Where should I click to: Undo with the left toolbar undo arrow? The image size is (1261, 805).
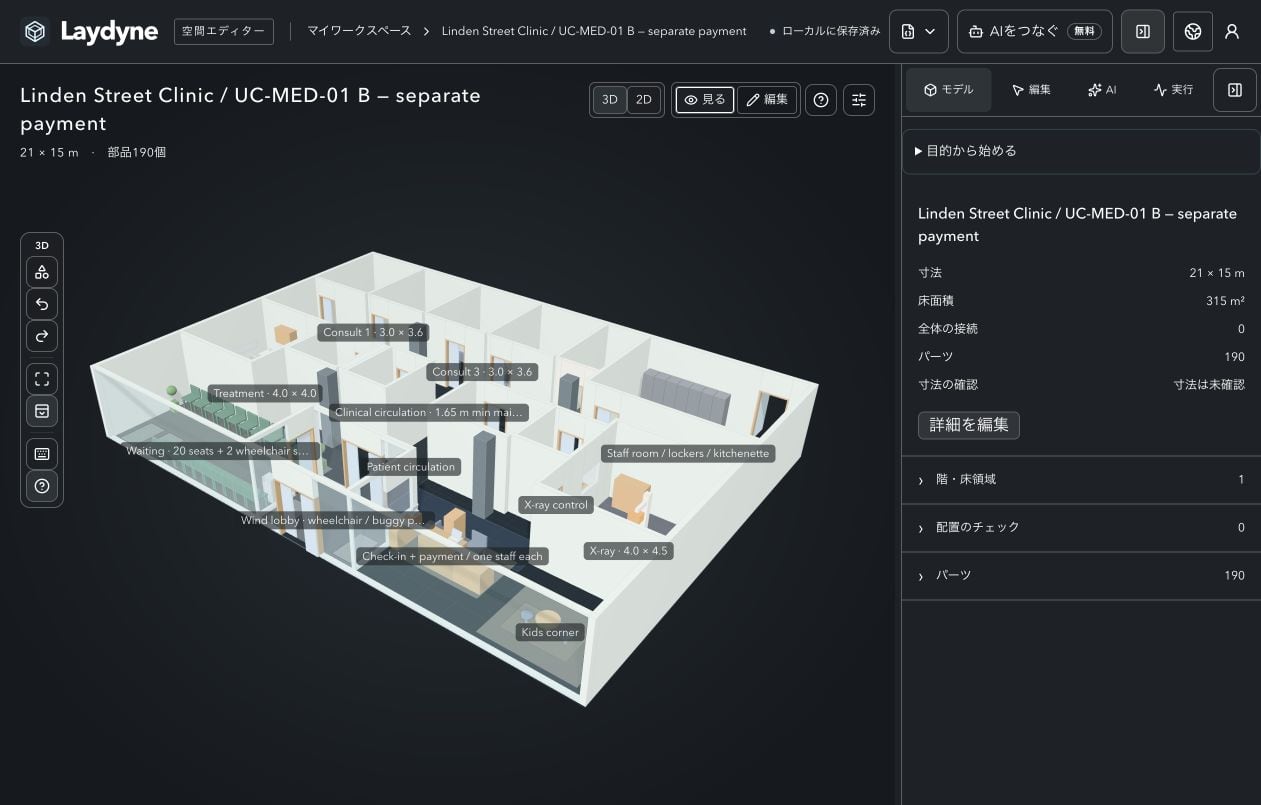point(42,304)
